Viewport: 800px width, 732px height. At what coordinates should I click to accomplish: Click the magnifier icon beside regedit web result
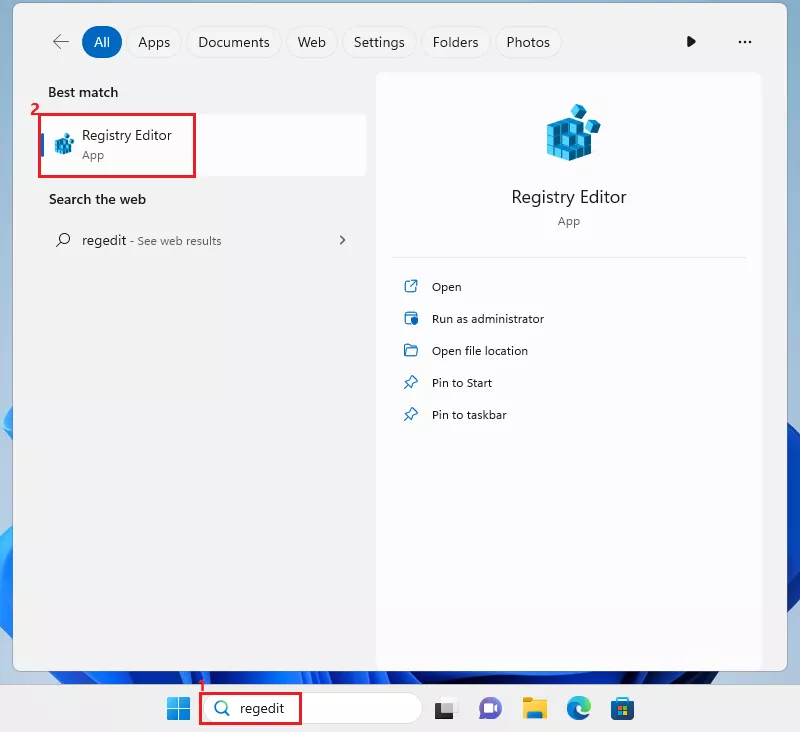[63, 239]
